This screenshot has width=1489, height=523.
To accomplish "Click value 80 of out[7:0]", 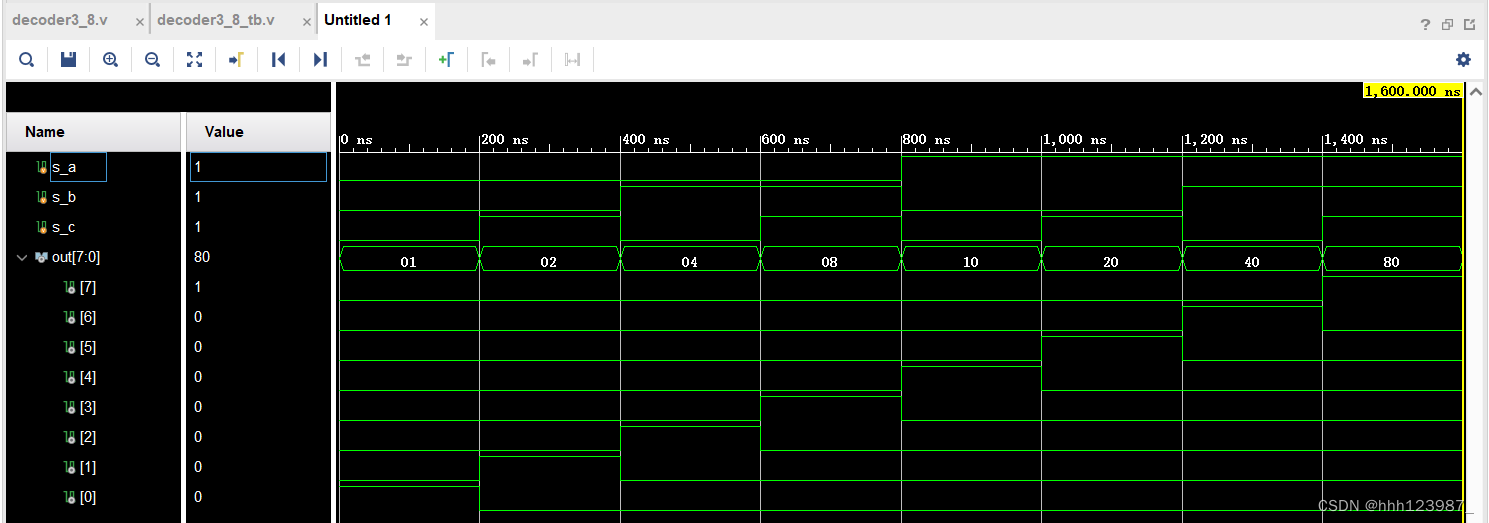I will click(202, 257).
